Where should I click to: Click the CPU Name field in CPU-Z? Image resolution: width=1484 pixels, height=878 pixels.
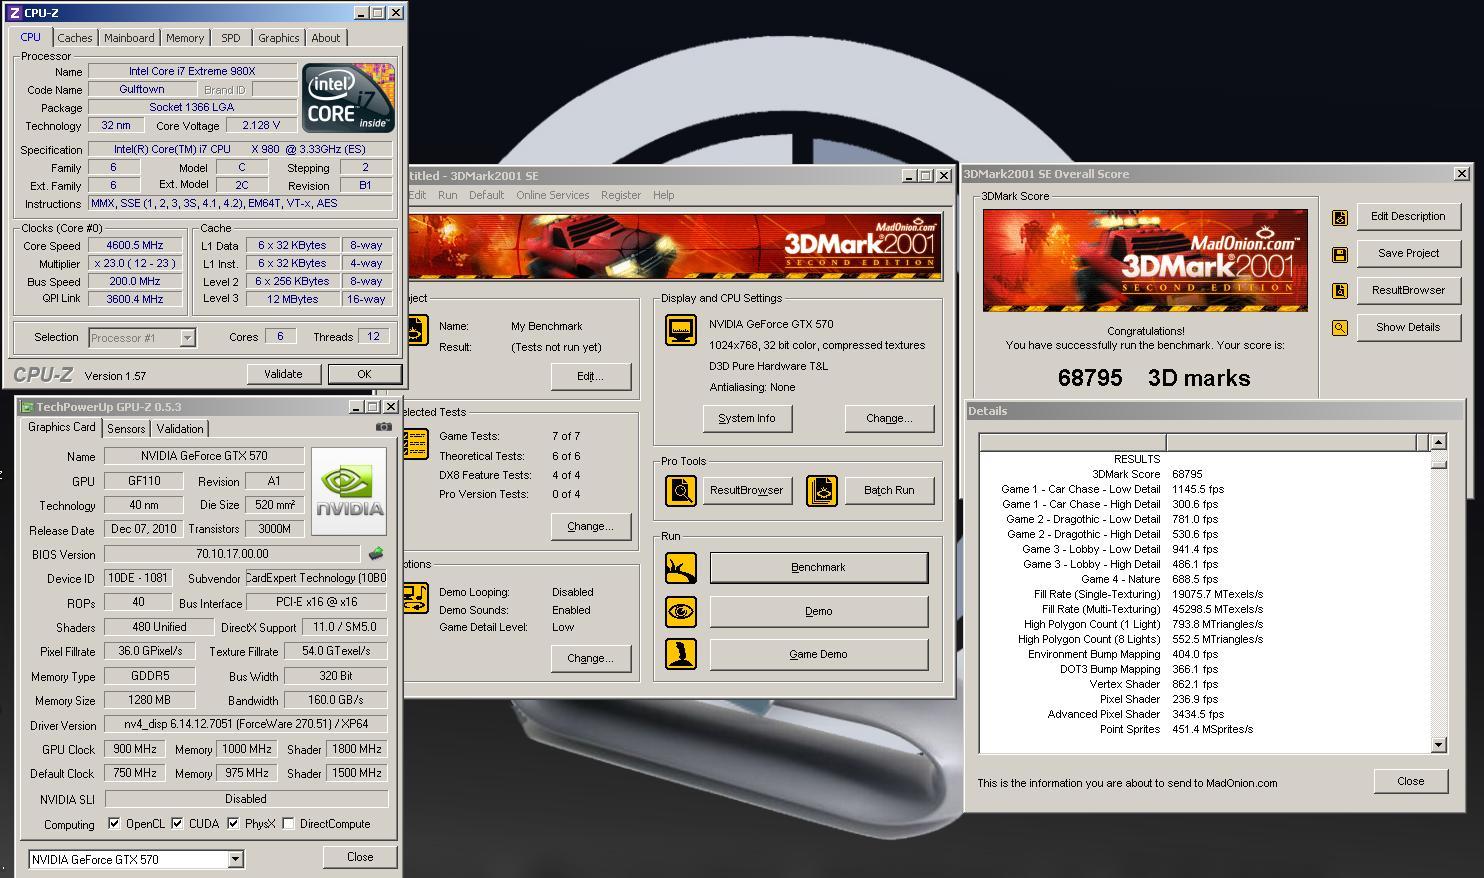[x=192, y=71]
